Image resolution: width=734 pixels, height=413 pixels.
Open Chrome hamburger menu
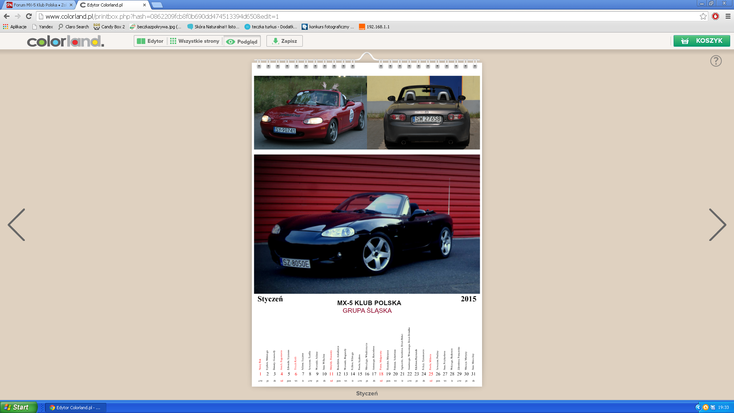coord(727,16)
